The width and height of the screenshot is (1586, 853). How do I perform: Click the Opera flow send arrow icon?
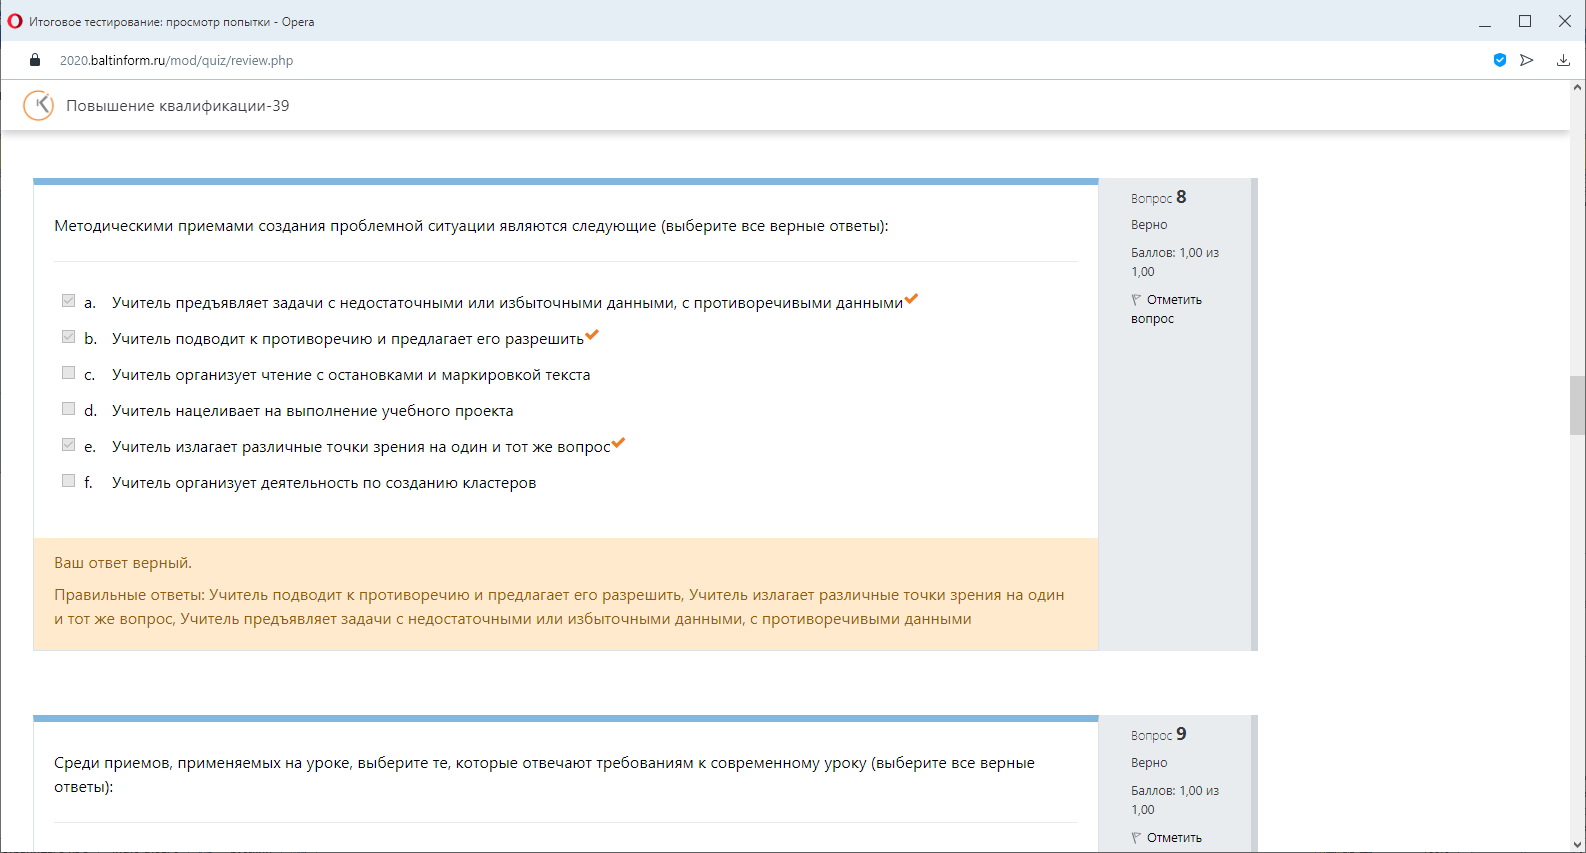point(1527,60)
